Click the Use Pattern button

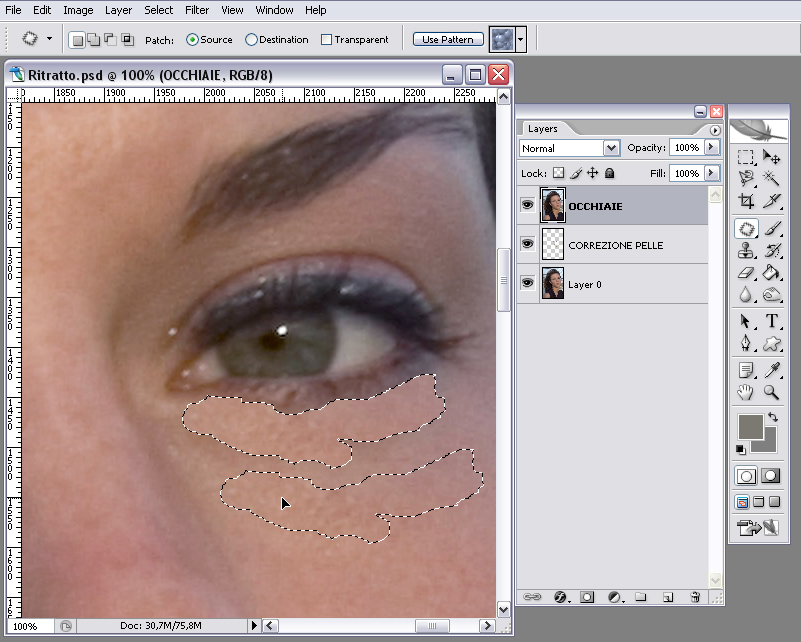448,40
